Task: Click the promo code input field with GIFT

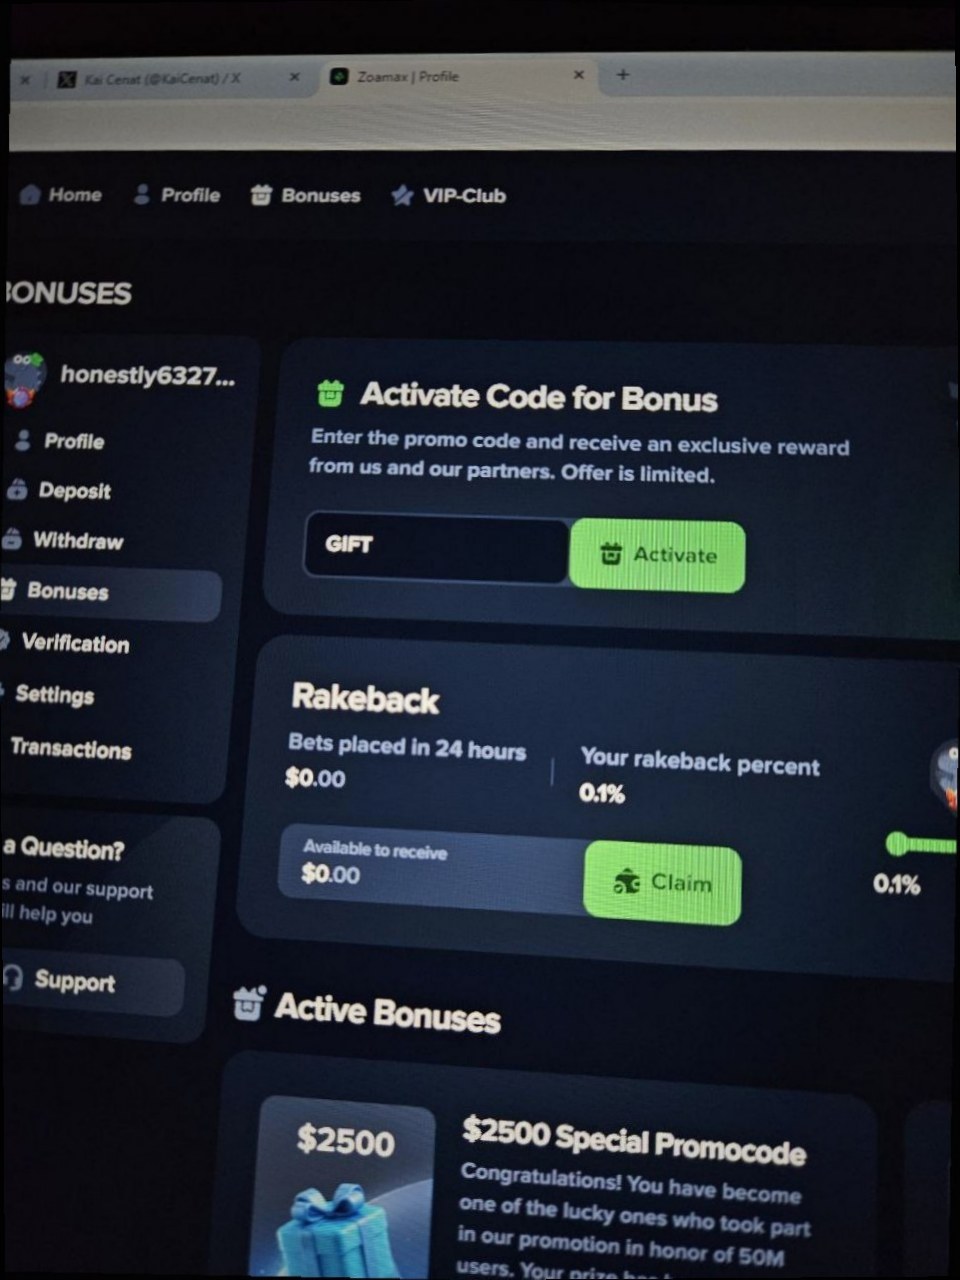Action: tap(436, 547)
